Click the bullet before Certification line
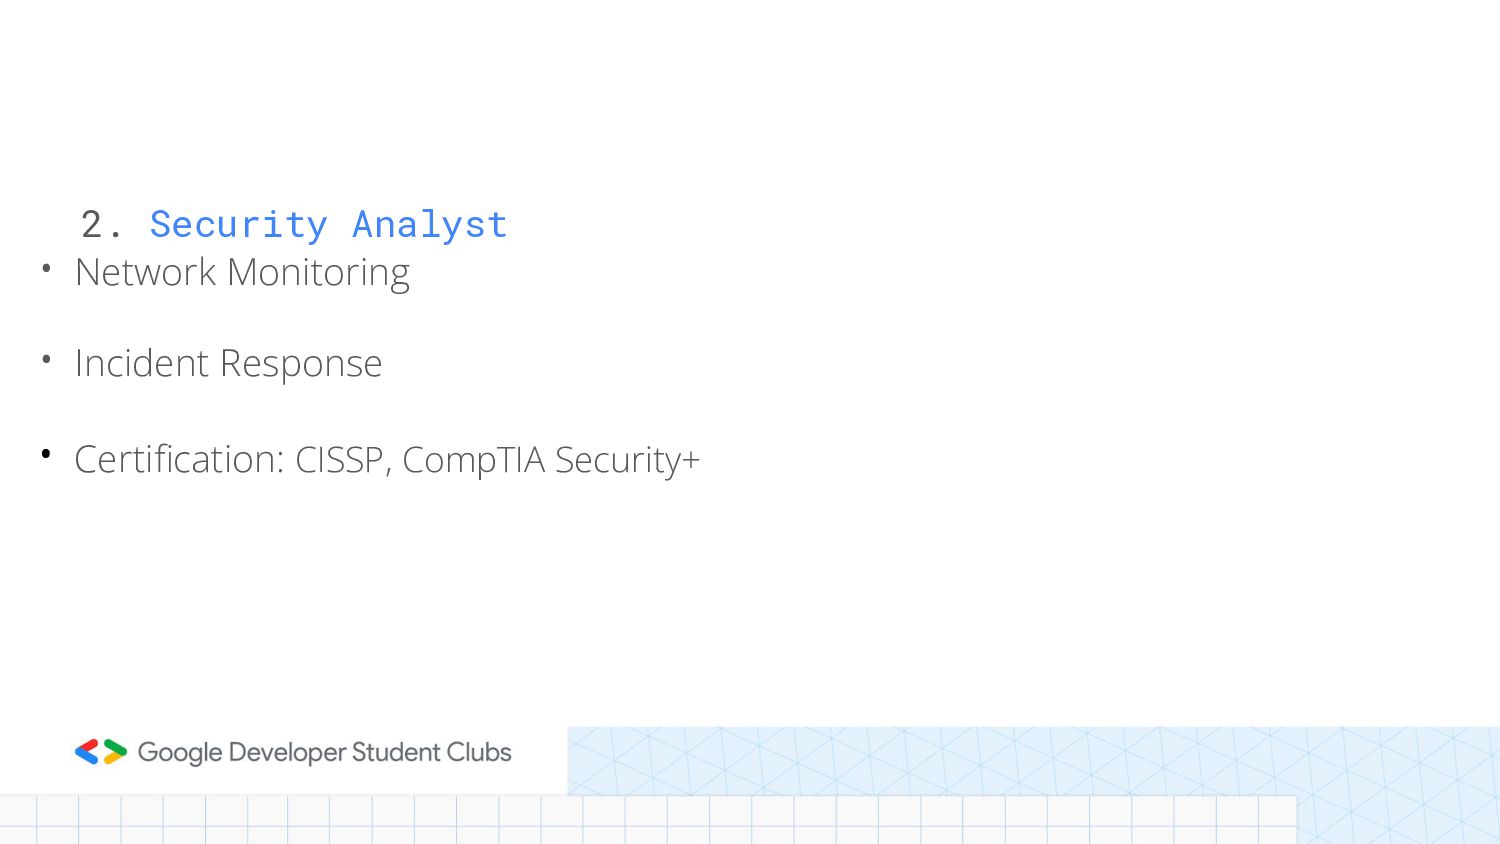Viewport: 1500px width, 844px height. [x=46, y=455]
